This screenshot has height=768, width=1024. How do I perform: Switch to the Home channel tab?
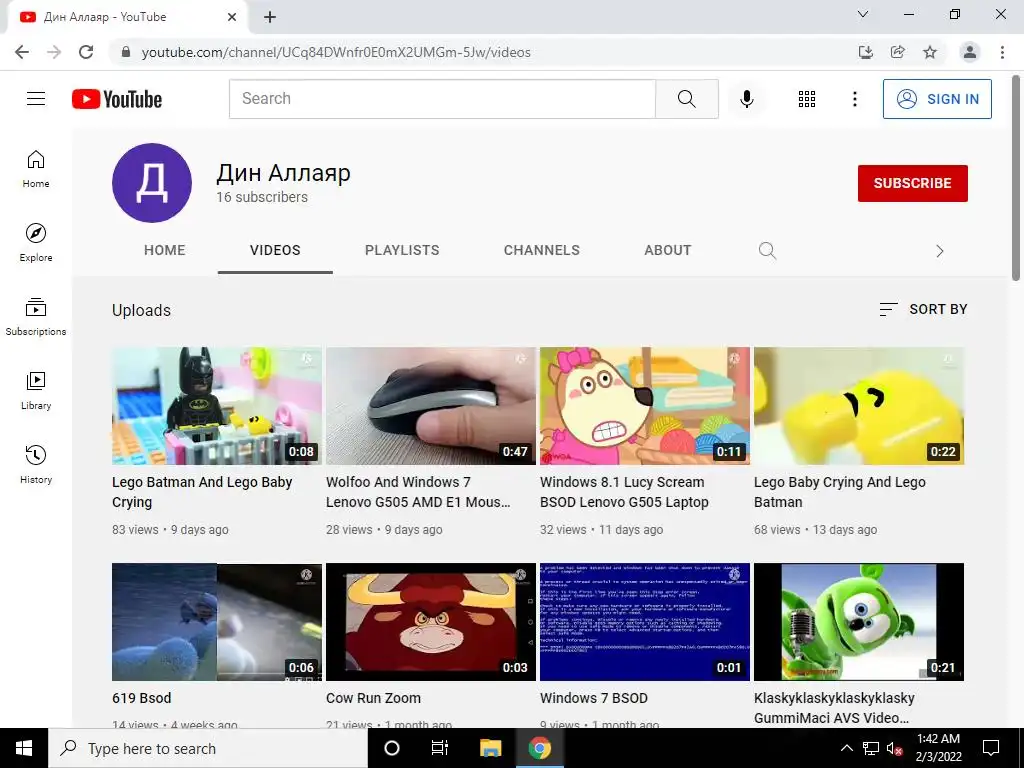tap(165, 250)
